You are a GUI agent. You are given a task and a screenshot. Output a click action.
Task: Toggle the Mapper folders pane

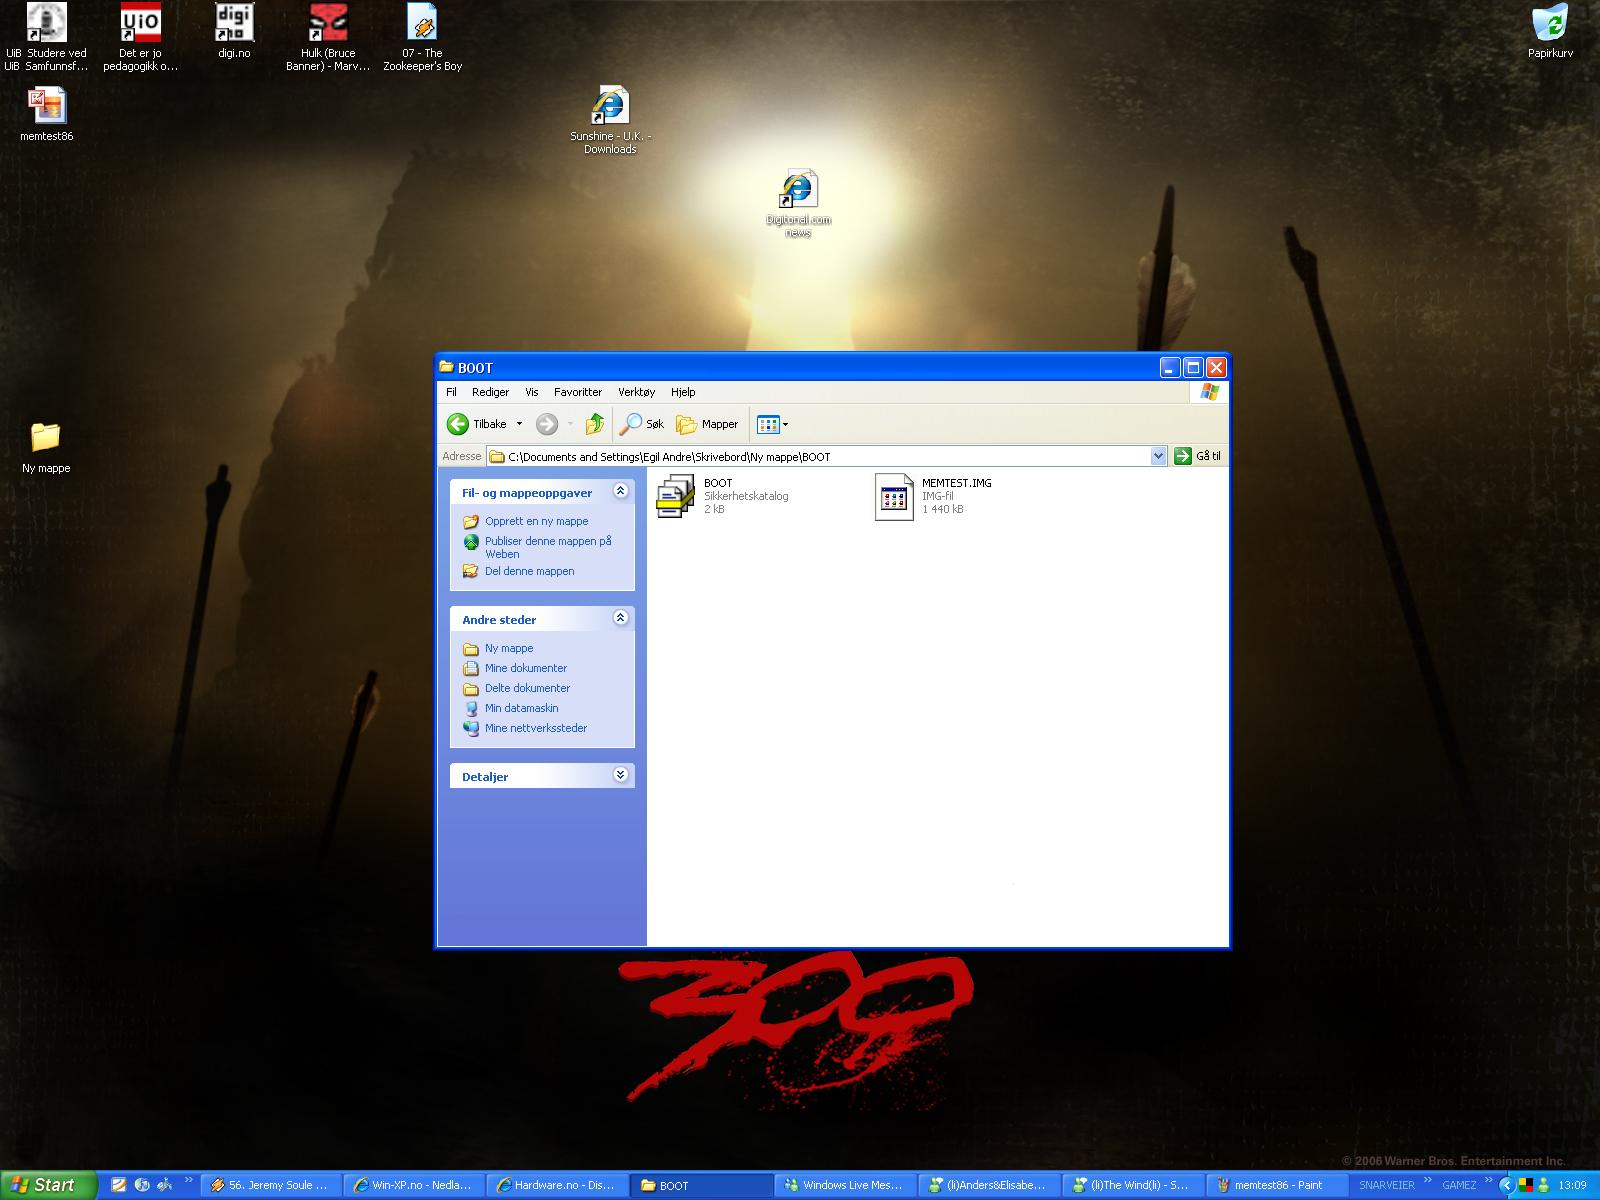pos(707,424)
